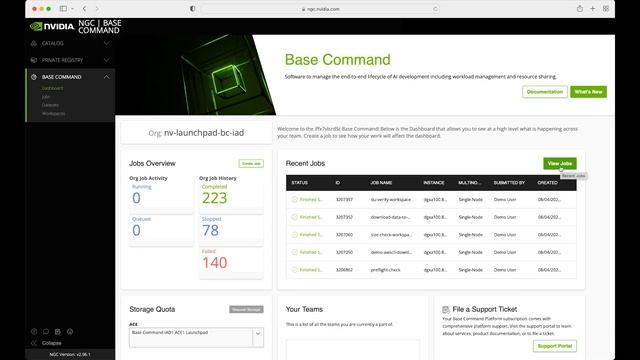Click the What's New button
The height and width of the screenshot is (360, 640).
click(589, 92)
